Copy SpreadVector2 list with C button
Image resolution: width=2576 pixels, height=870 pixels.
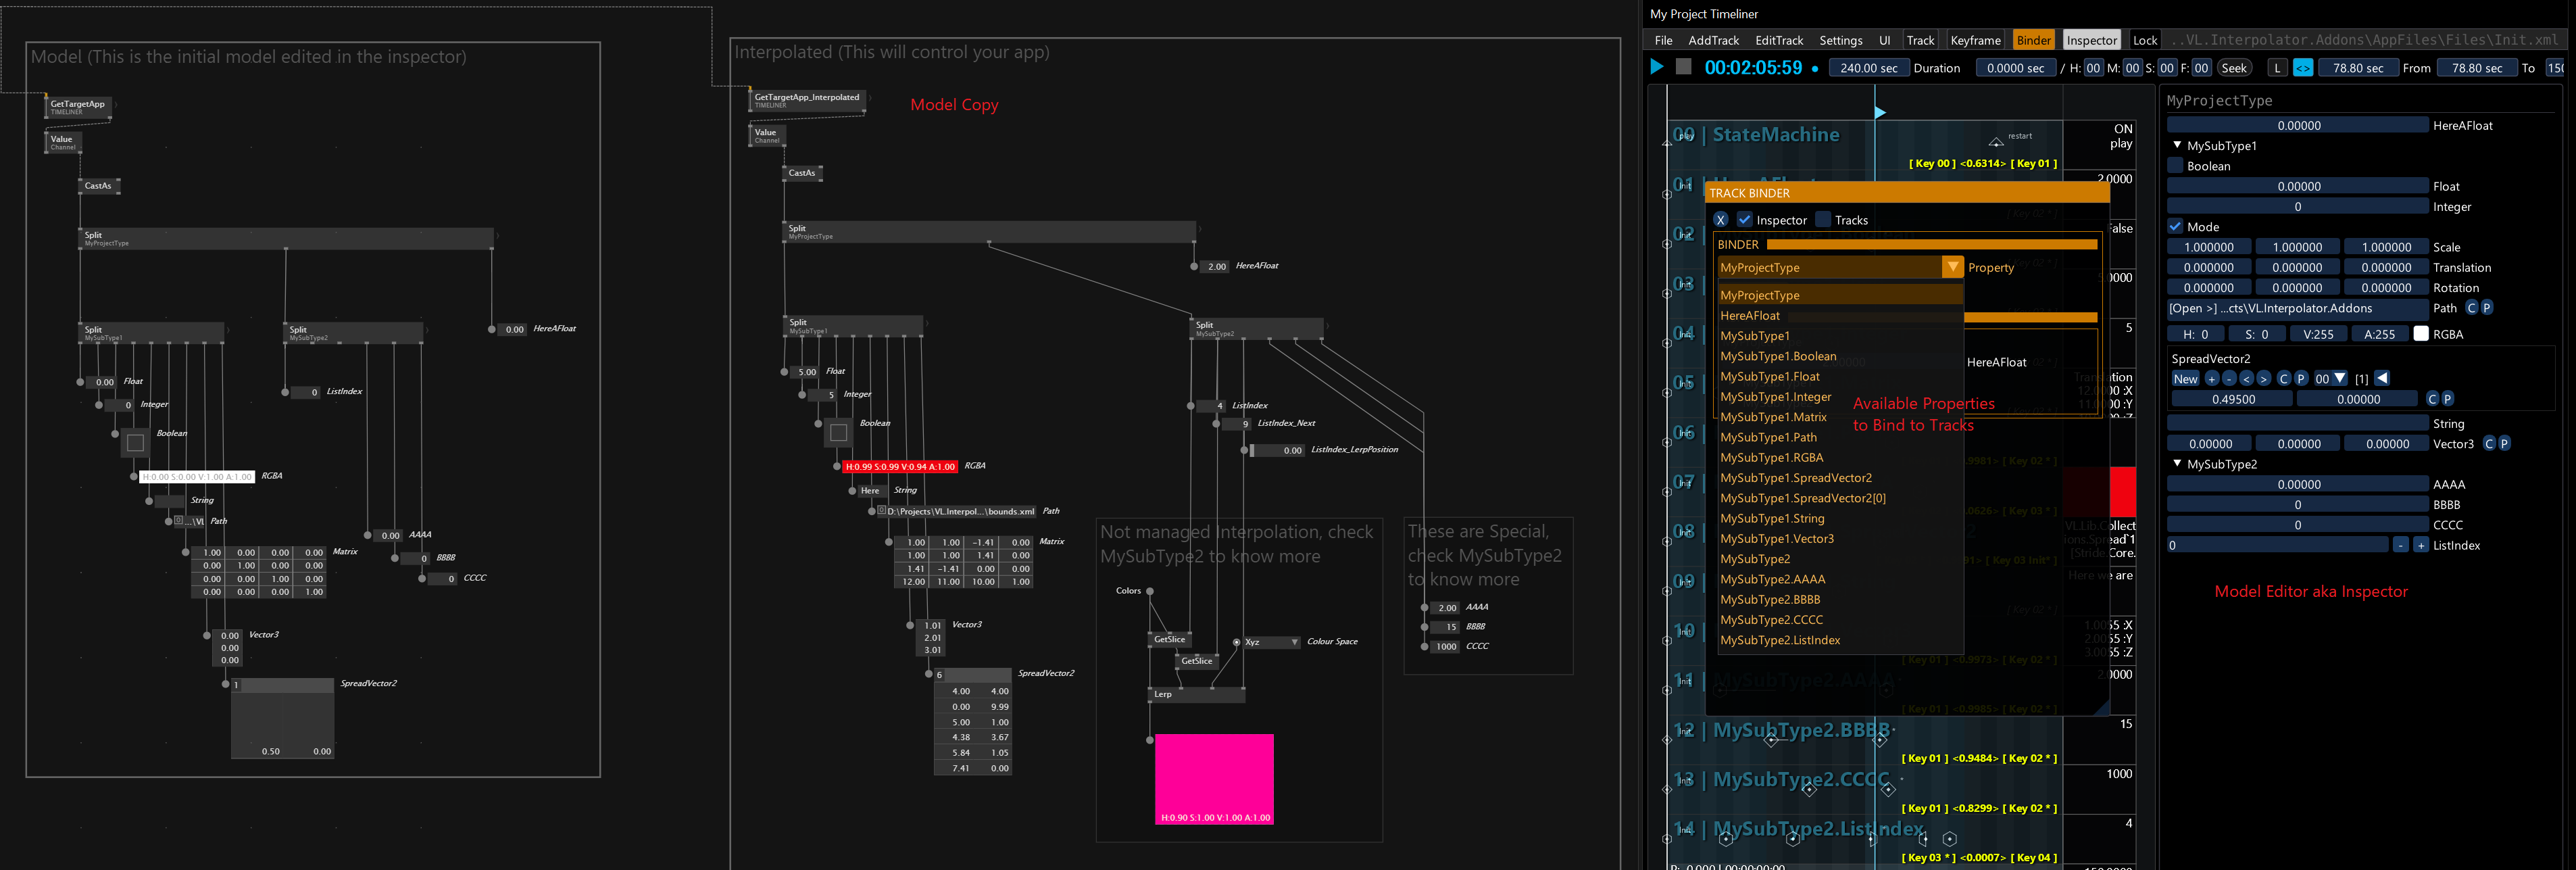2283,379
